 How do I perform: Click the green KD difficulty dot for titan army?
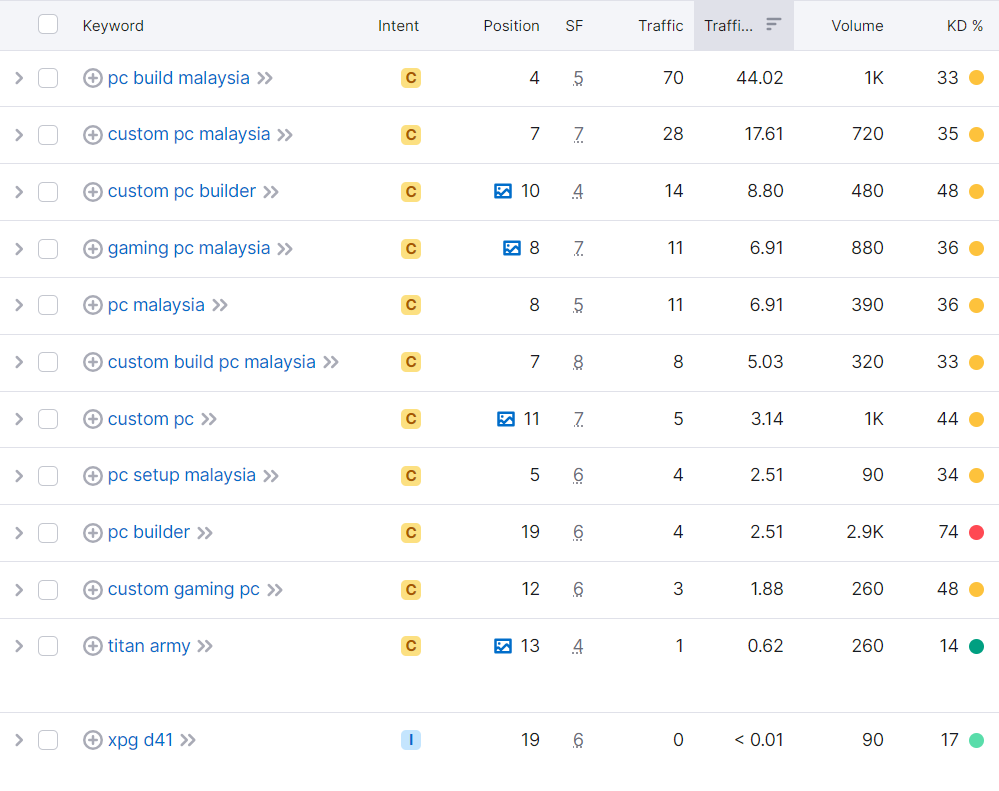coord(978,646)
